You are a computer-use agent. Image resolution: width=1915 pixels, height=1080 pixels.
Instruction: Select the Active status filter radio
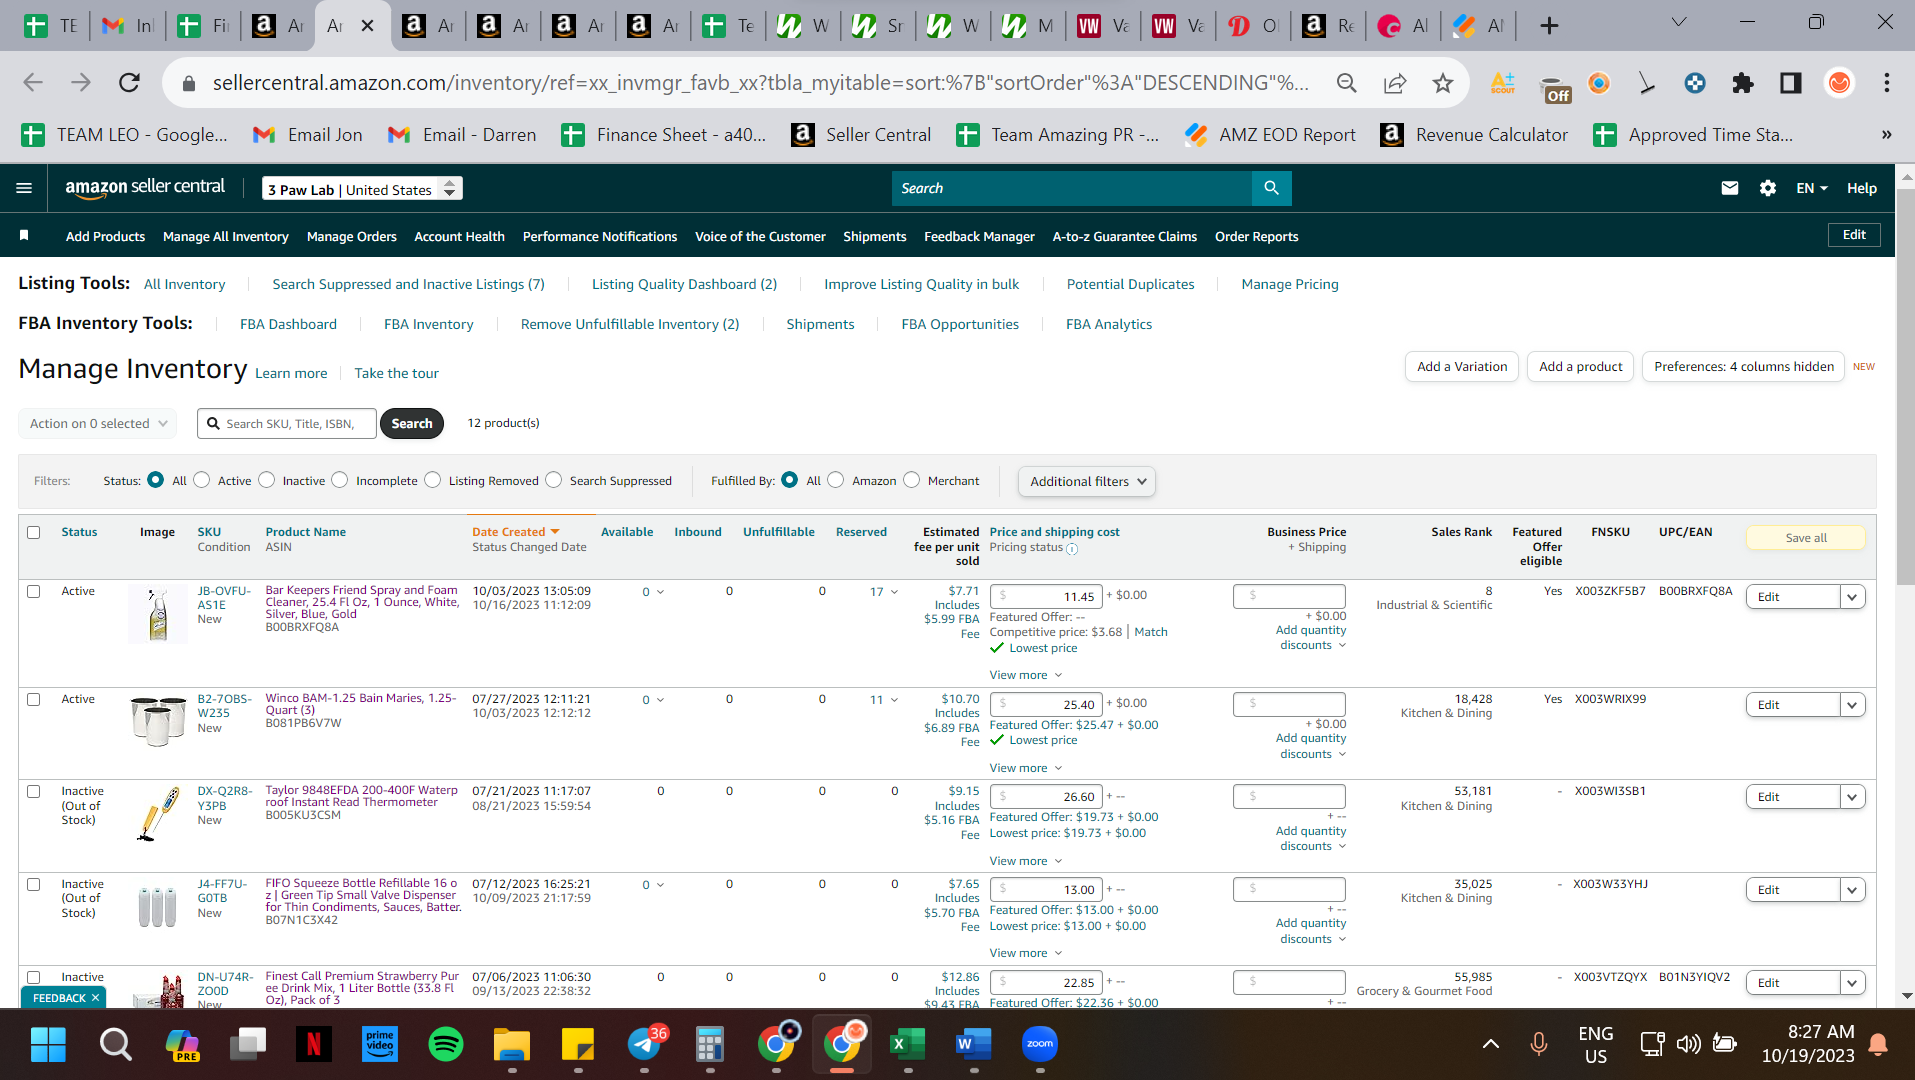[202, 480]
